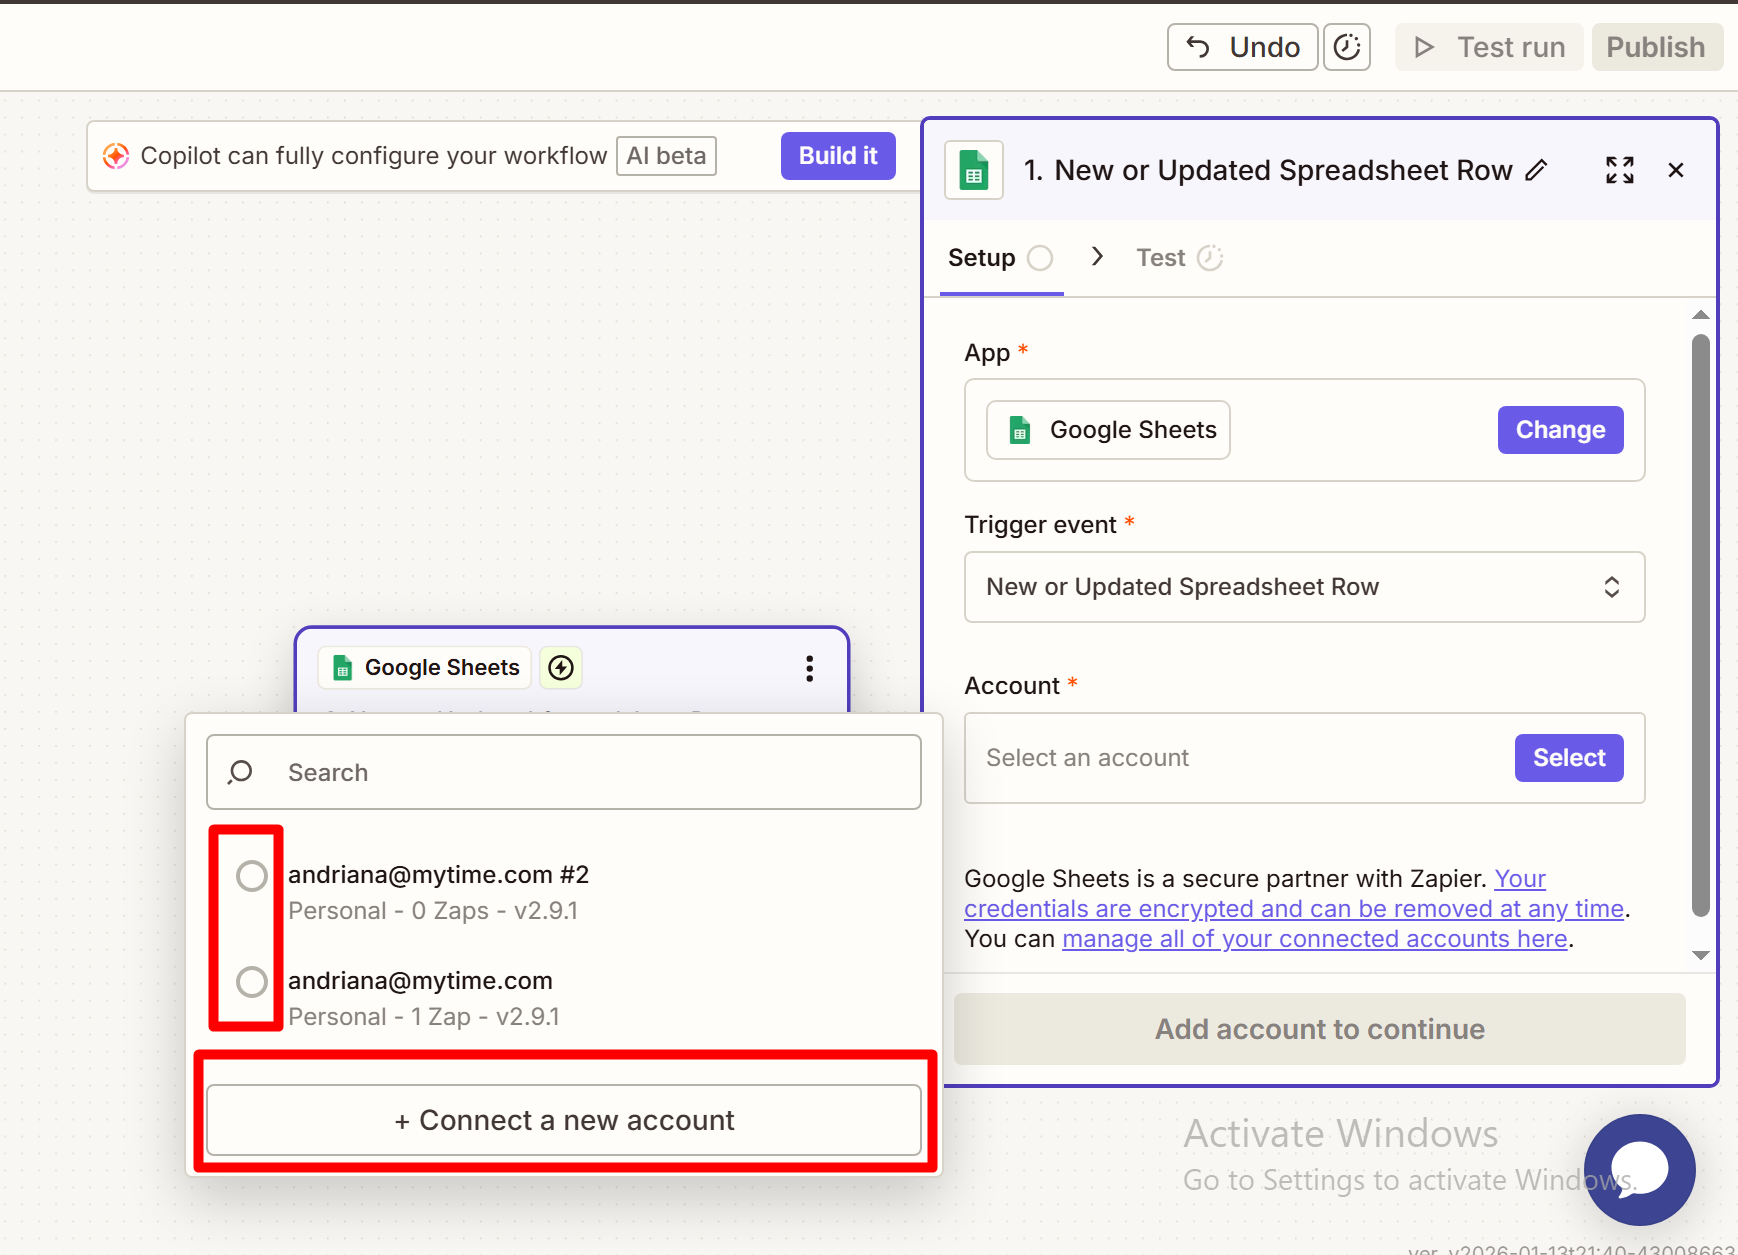
Task: Click the Setup status circle icon
Action: (1040, 258)
